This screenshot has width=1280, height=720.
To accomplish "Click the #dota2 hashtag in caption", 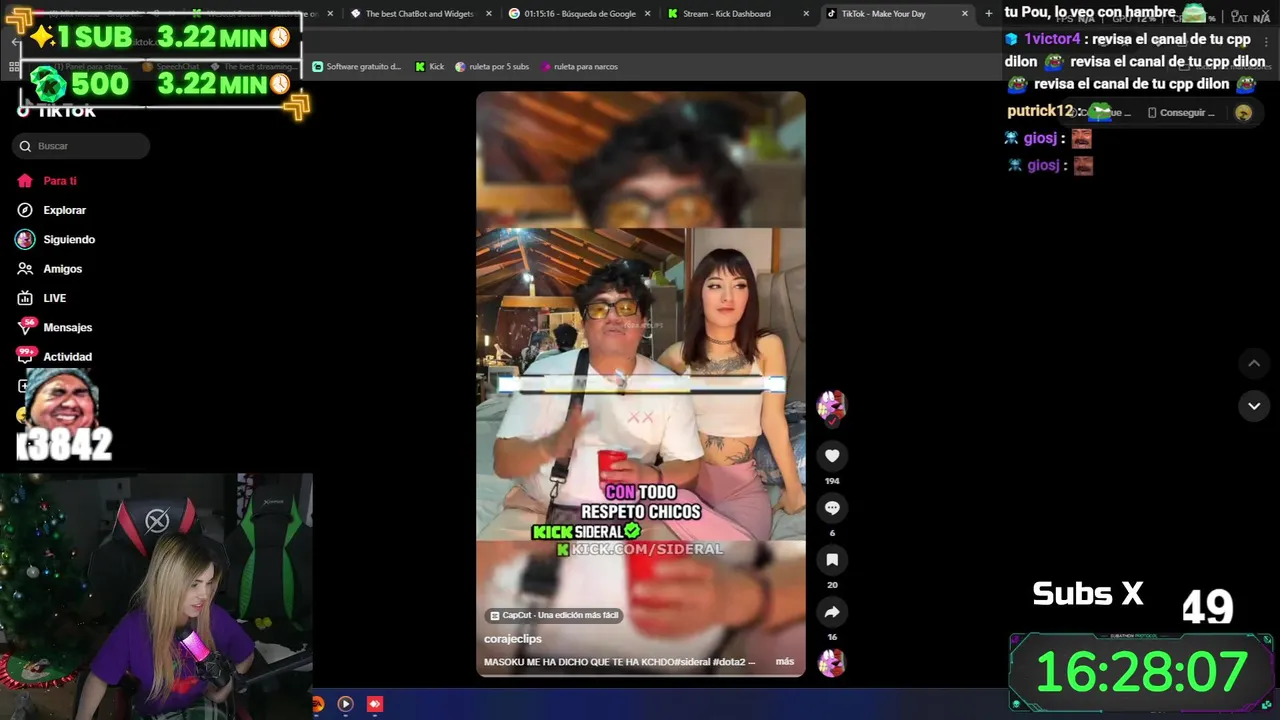I will click(x=730, y=662).
